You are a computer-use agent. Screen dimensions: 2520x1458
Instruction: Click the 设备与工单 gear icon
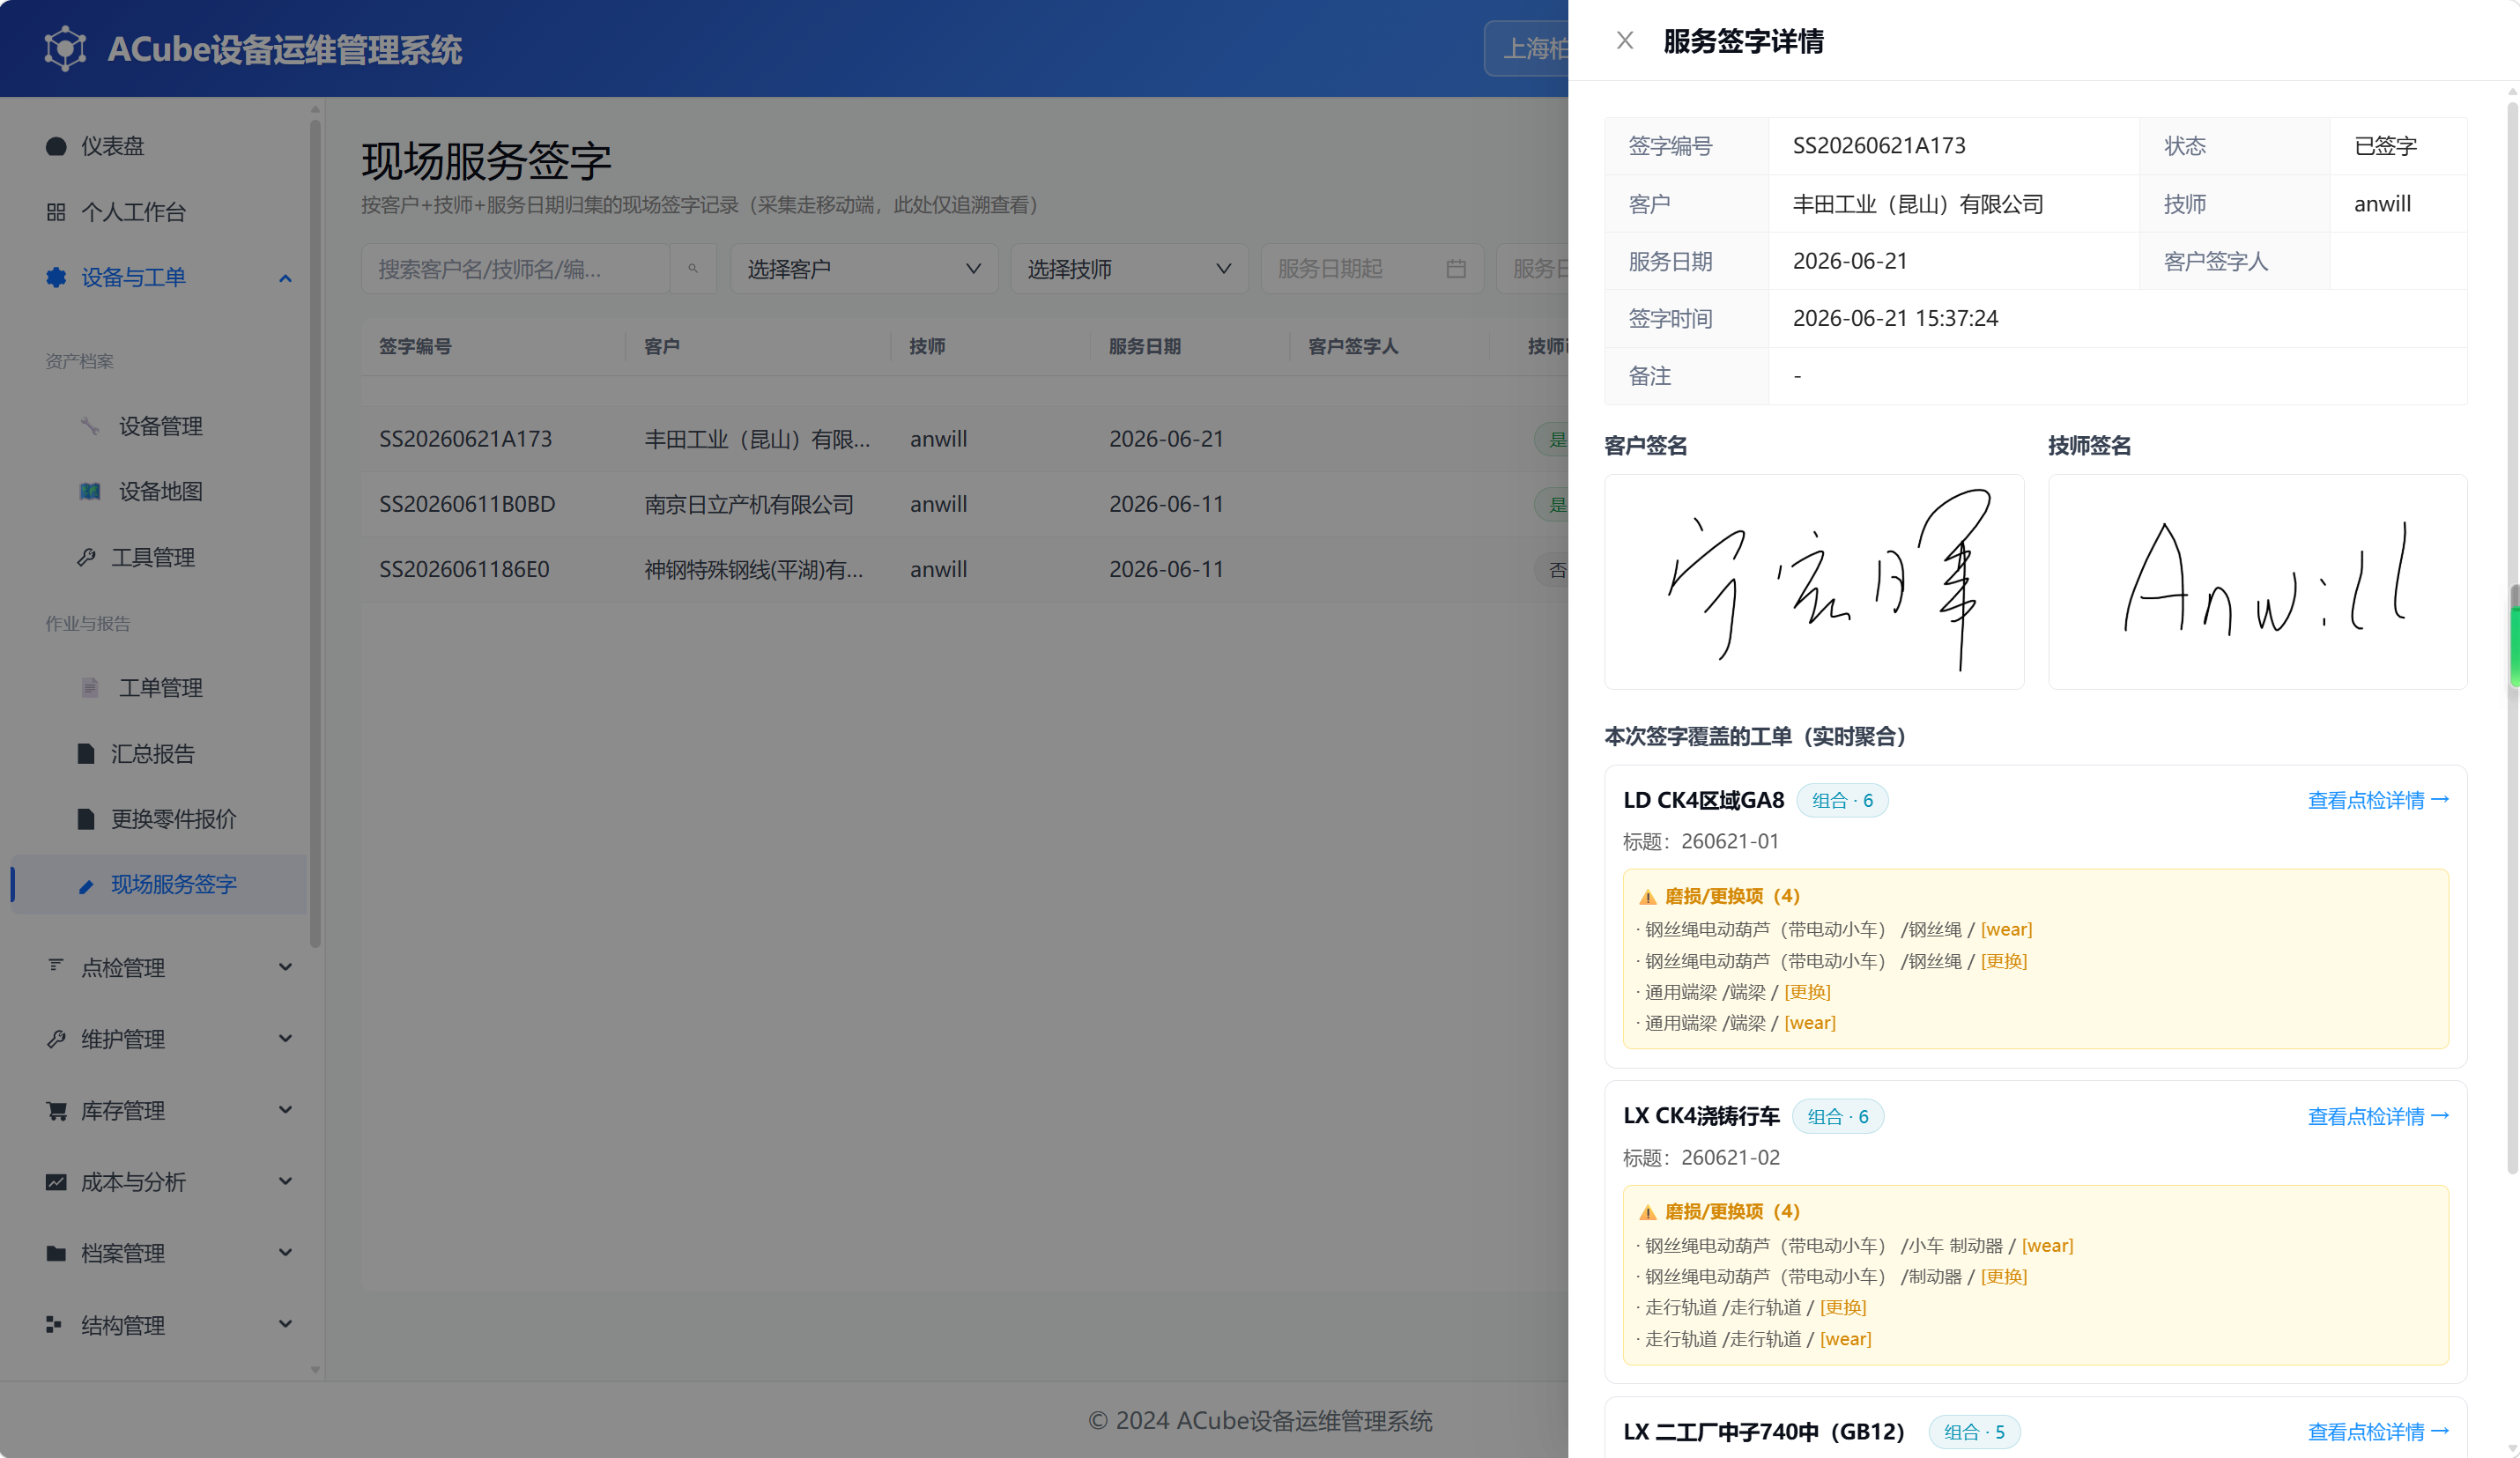pyautogui.click(x=56, y=277)
